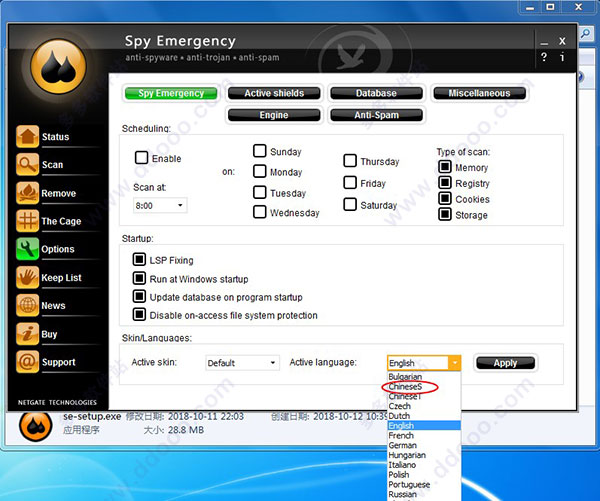Maximize the background Explorer window
This screenshot has width=600, height=501.
[x=550, y=7]
